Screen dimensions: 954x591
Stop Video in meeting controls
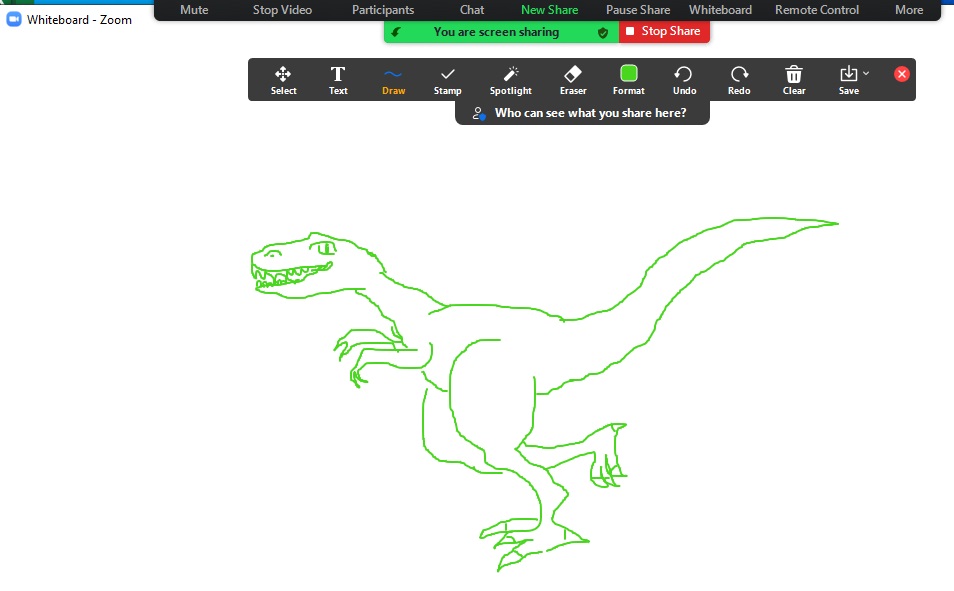(282, 10)
